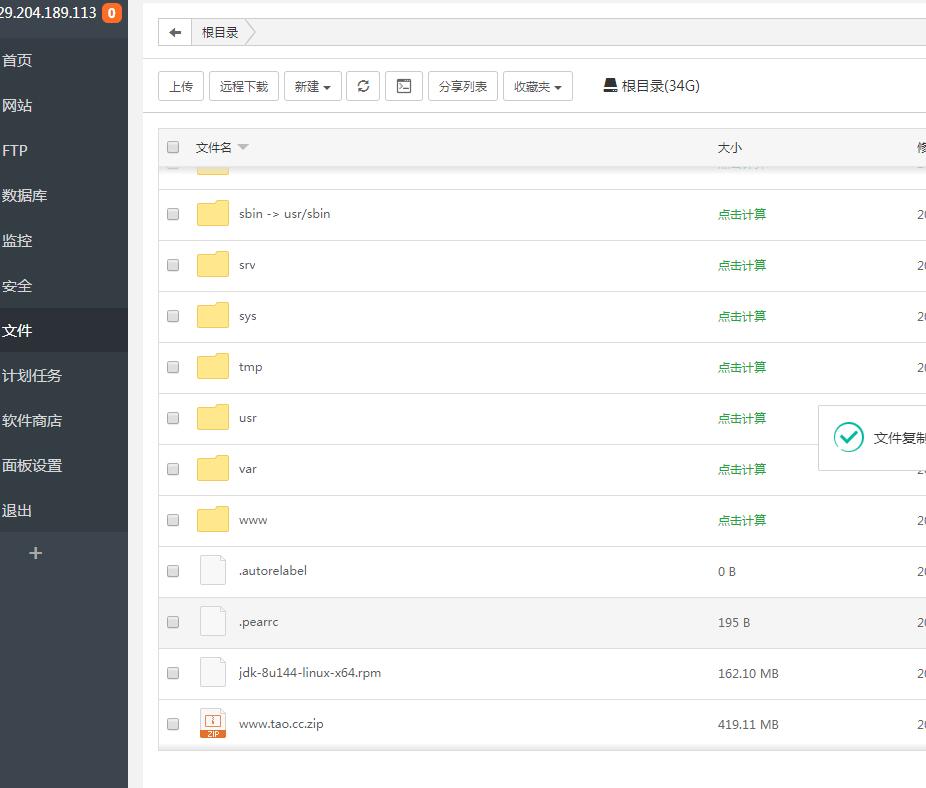Click the jdk-8u144 rpm file icon

point(213,673)
